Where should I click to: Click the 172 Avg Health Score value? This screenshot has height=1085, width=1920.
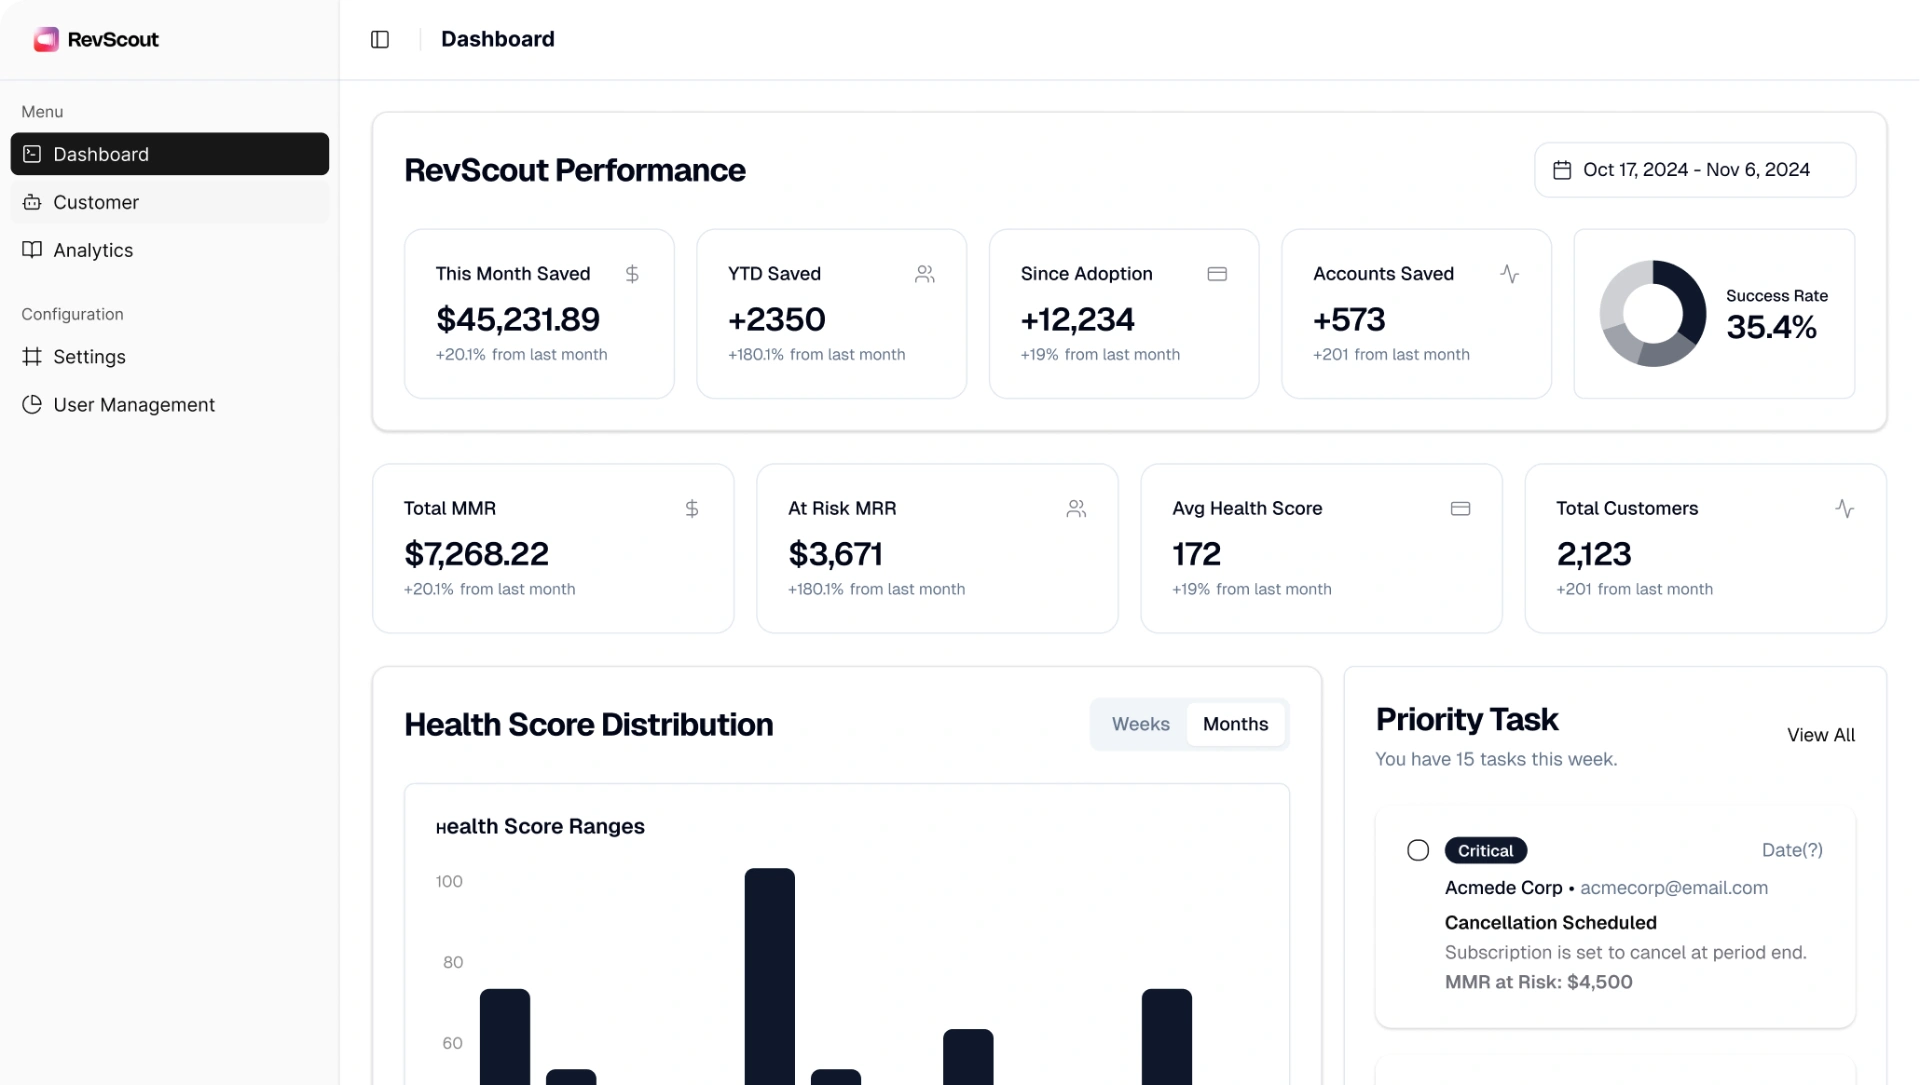click(1196, 554)
